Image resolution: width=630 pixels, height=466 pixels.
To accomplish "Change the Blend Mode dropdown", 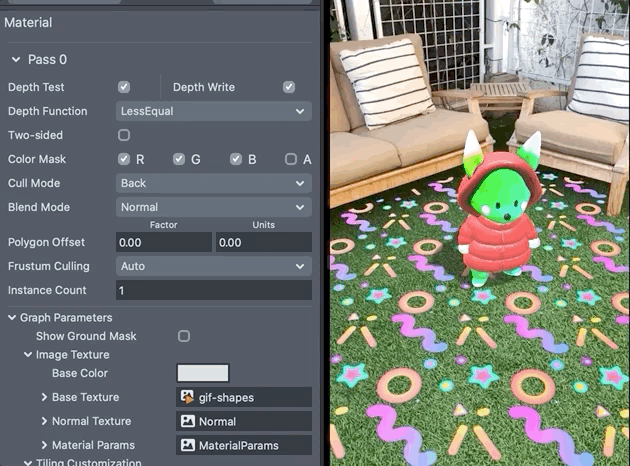I will [213, 207].
